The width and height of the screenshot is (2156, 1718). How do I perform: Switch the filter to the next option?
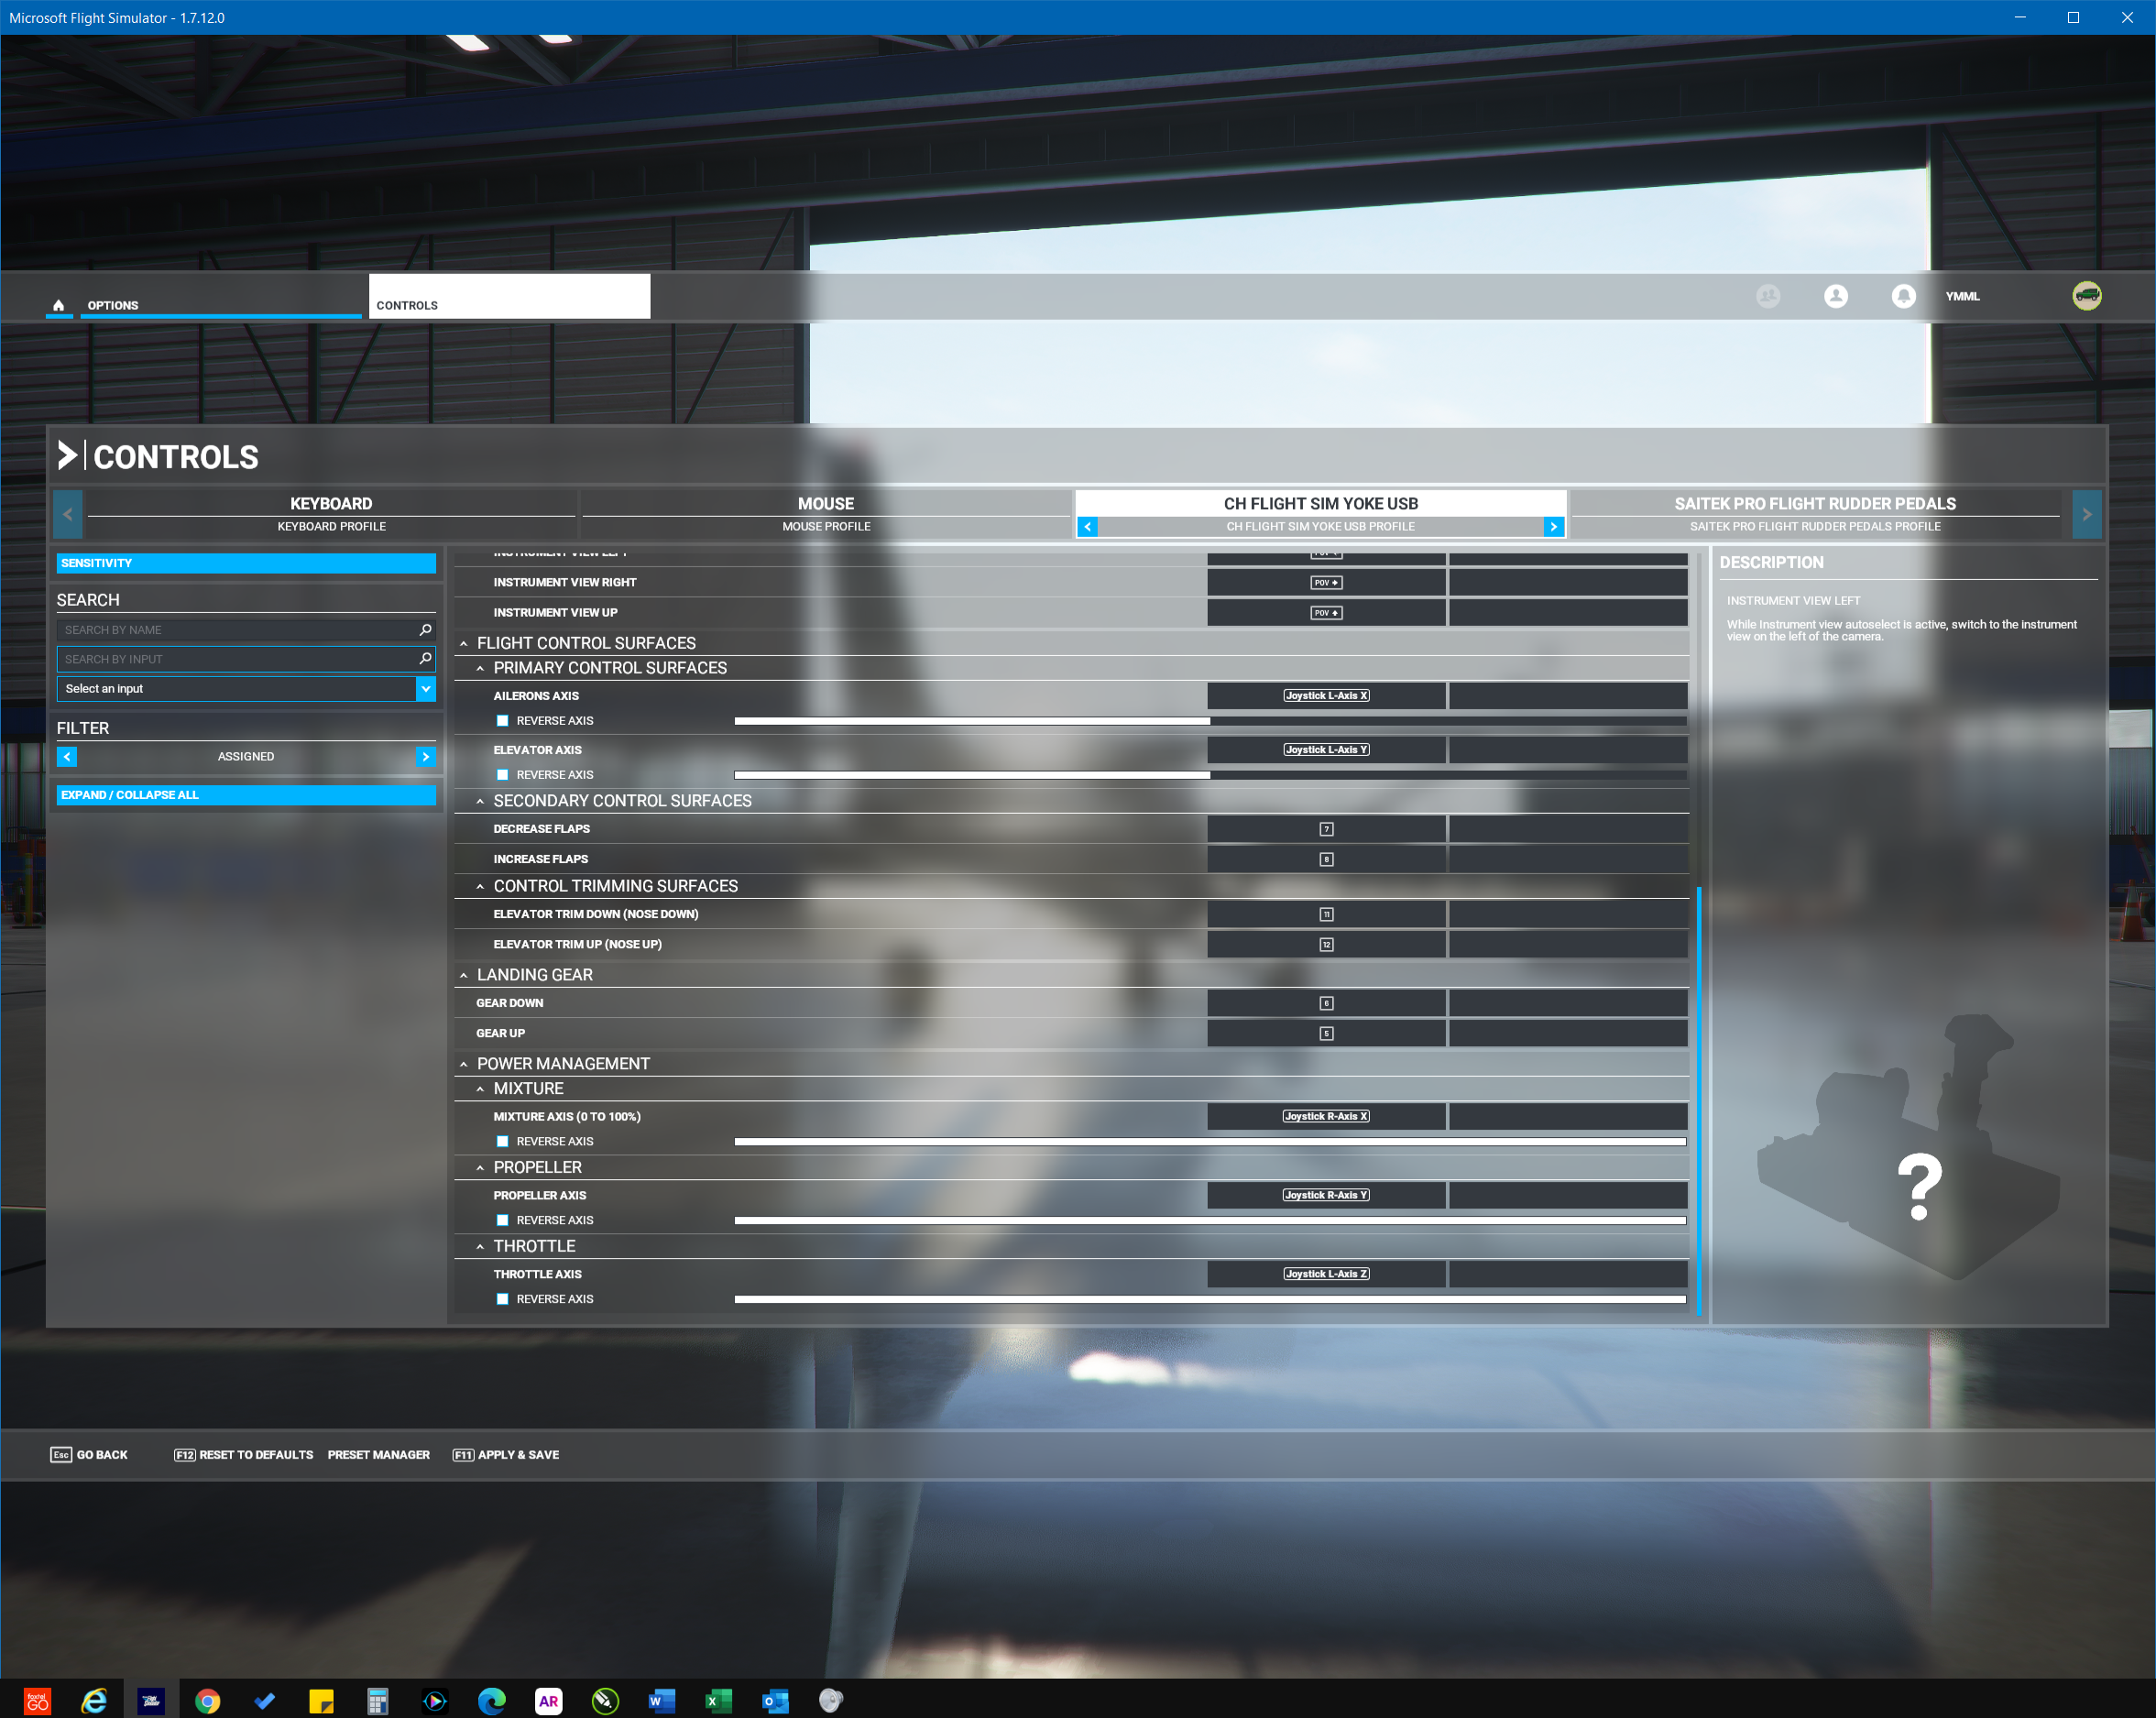pyautogui.click(x=425, y=756)
